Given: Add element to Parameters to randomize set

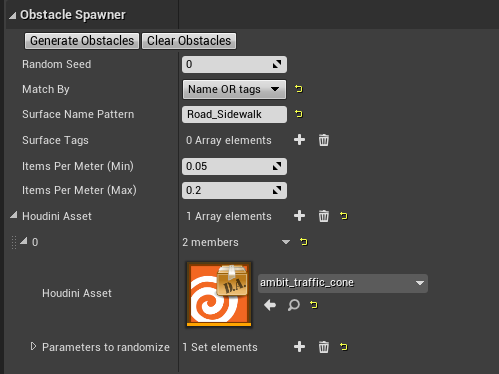Looking at the screenshot, I should point(299,347).
